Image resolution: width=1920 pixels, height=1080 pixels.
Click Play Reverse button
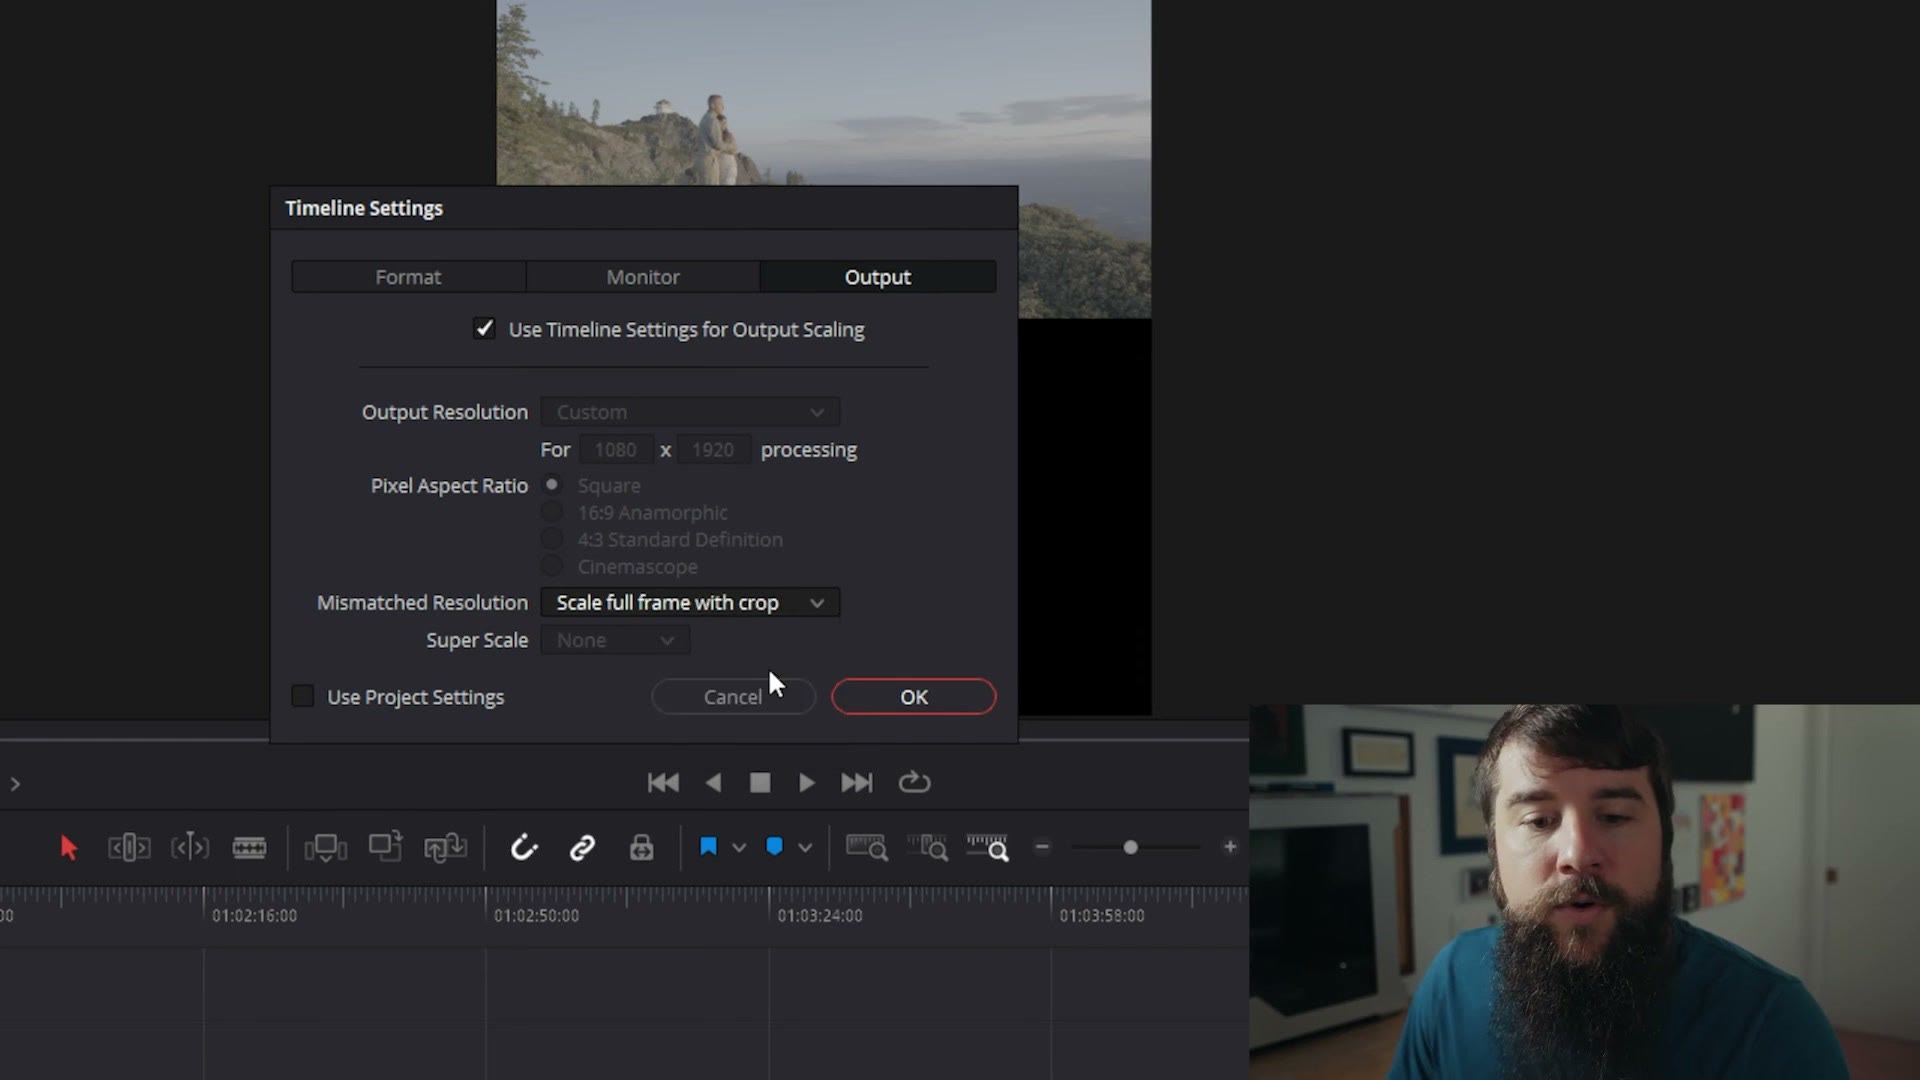point(713,783)
